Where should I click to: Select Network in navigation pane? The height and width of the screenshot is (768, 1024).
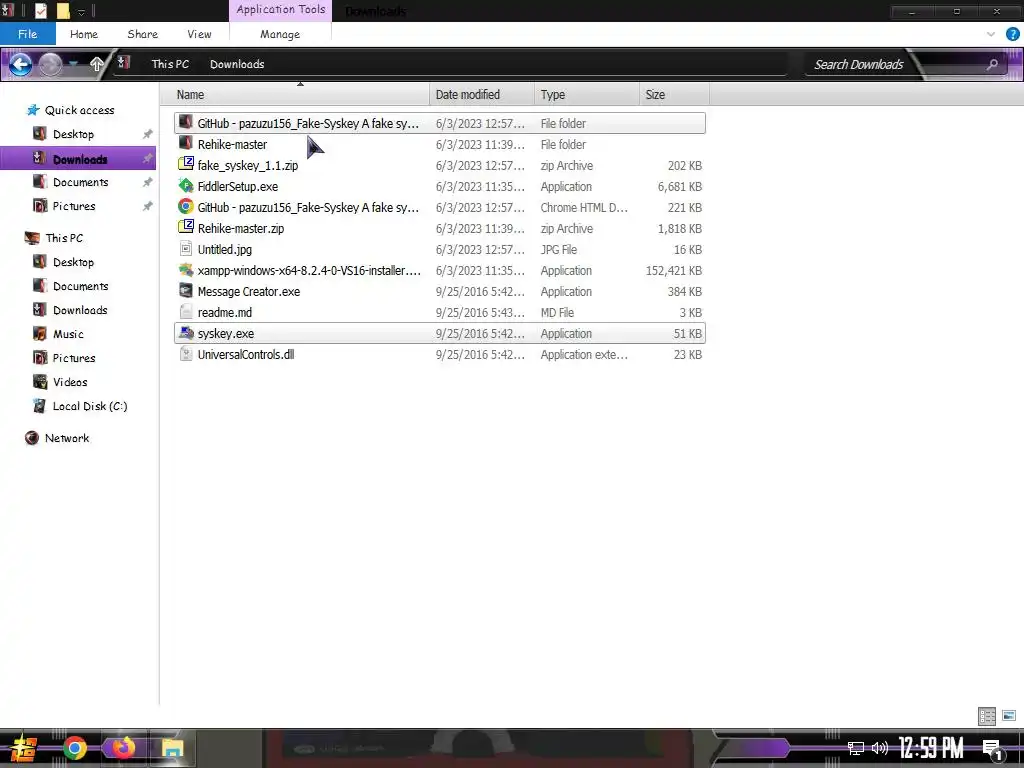(x=67, y=438)
